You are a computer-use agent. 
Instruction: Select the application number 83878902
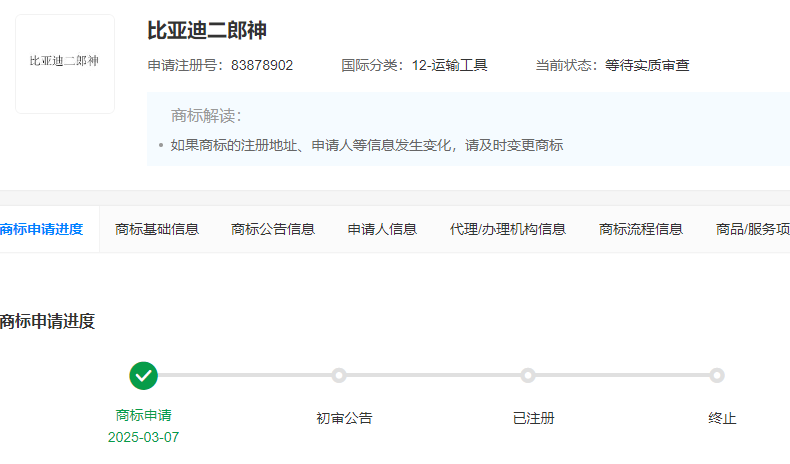click(x=262, y=65)
